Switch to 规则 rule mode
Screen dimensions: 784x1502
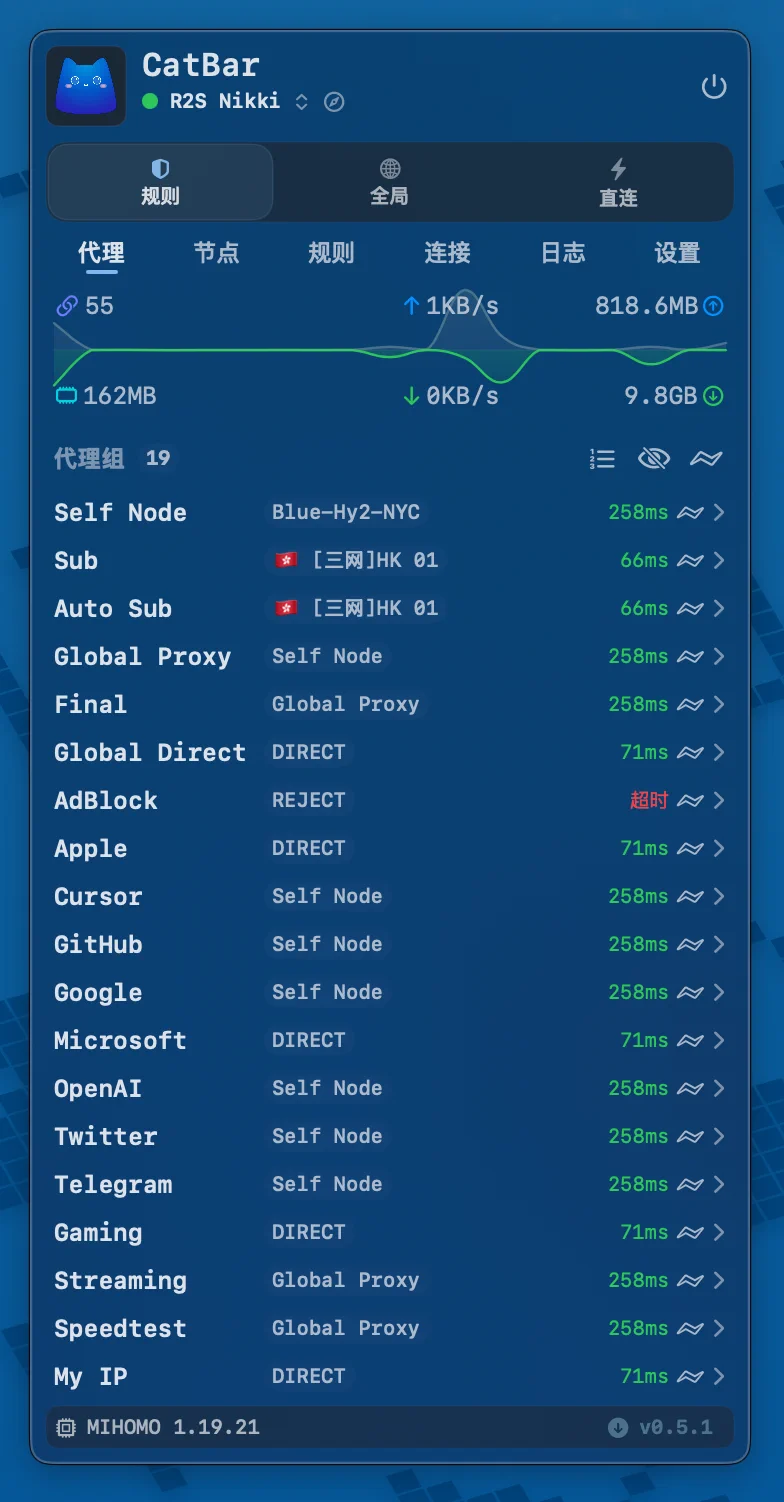click(160, 182)
